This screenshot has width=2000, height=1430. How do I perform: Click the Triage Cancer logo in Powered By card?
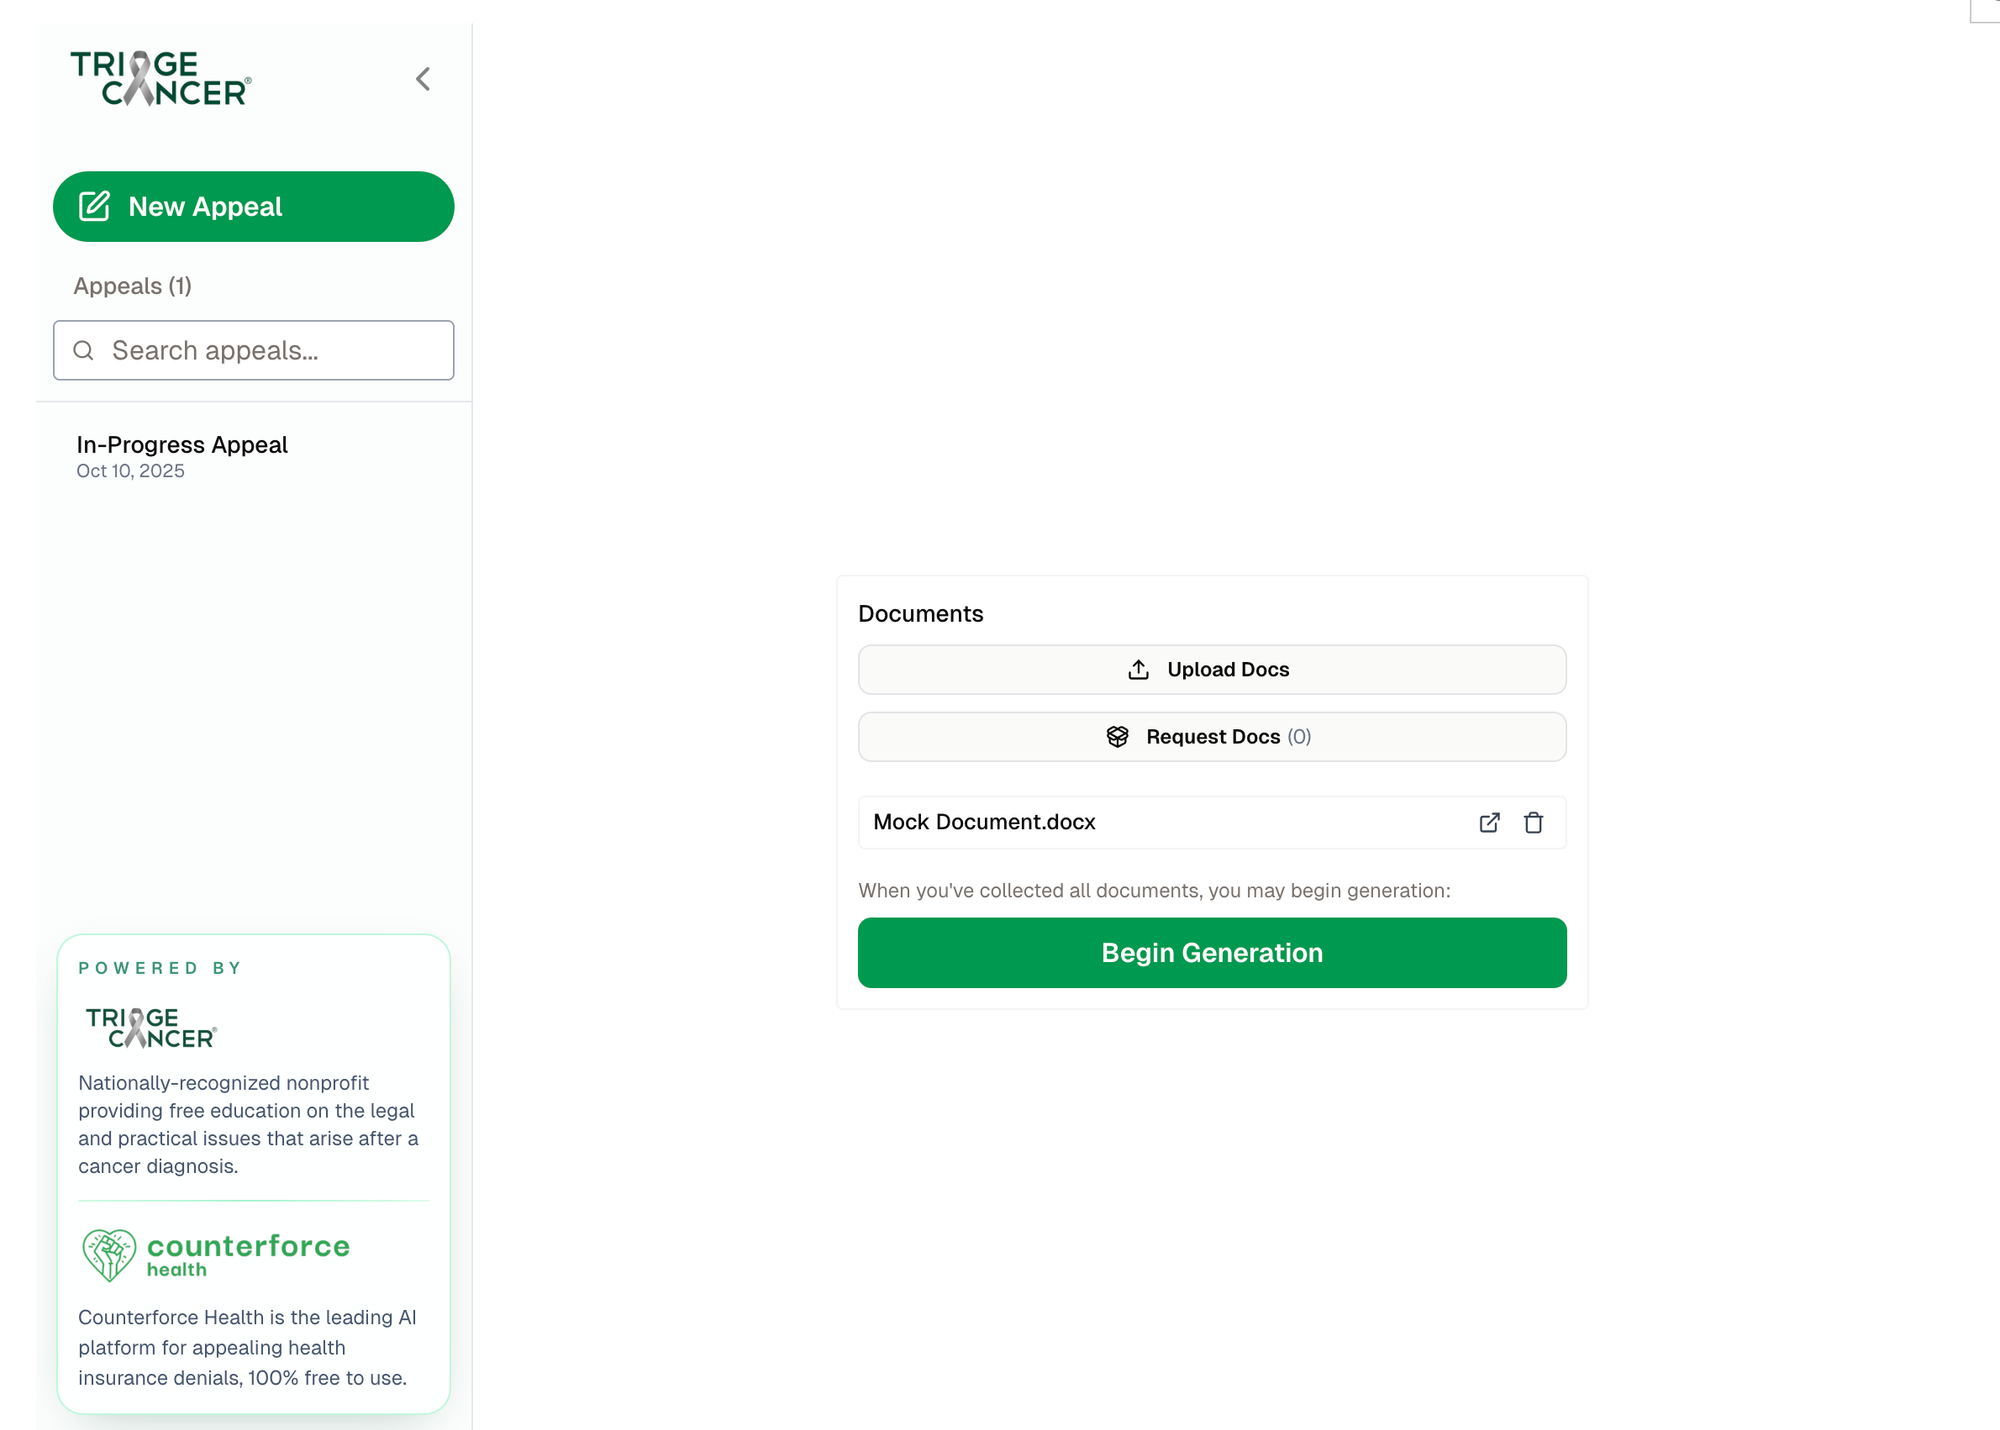tap(151, 1028)
